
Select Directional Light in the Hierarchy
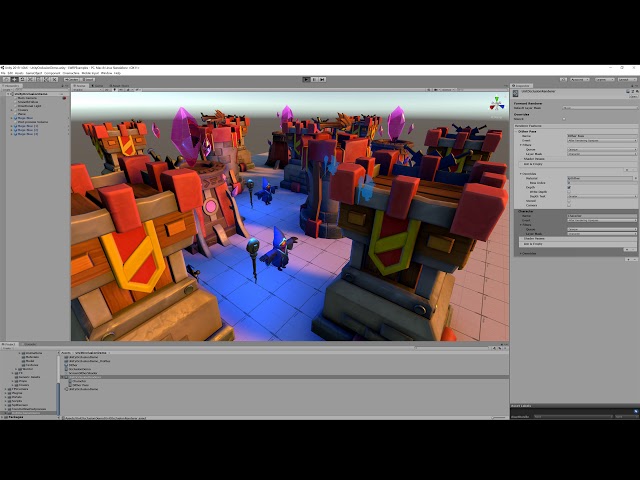tap(29, 106)
